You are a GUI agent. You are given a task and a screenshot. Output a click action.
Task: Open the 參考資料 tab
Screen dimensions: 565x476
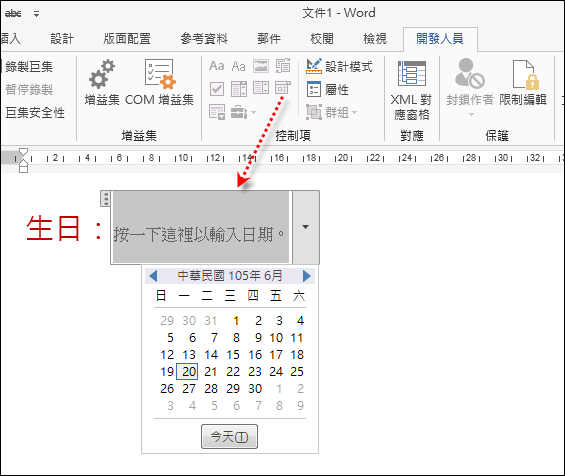click(x=204, y=39)
